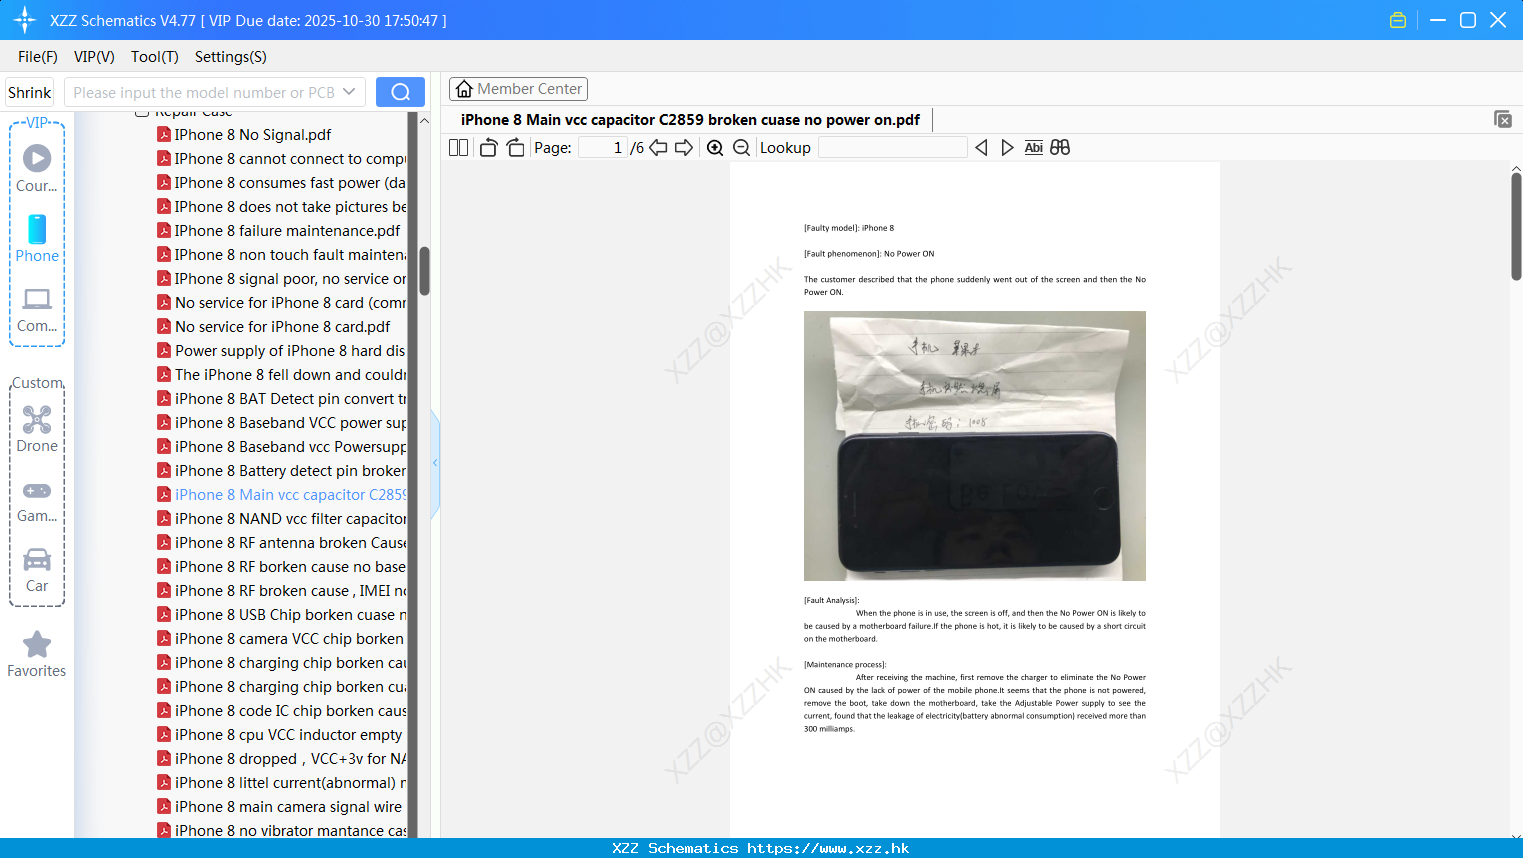
Task: Open iPhone 8 main camera signal file
Action: [280, 807]
